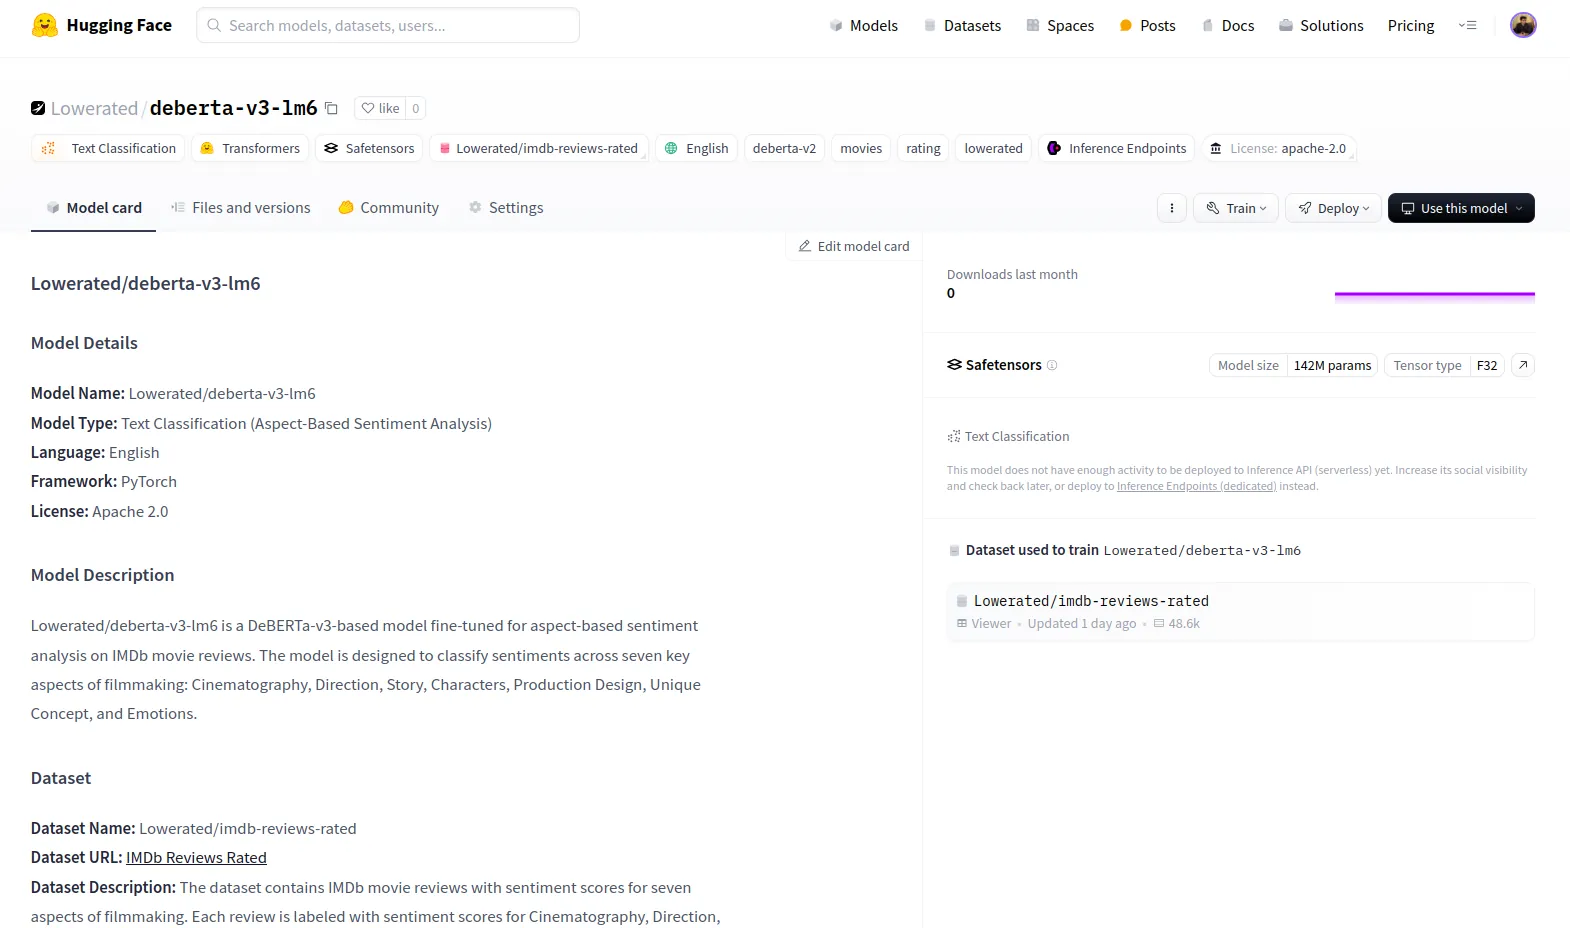This screenshot has height=928, width=1570.
Task: Go to the Pricing page
Action: click(1411, 25)
